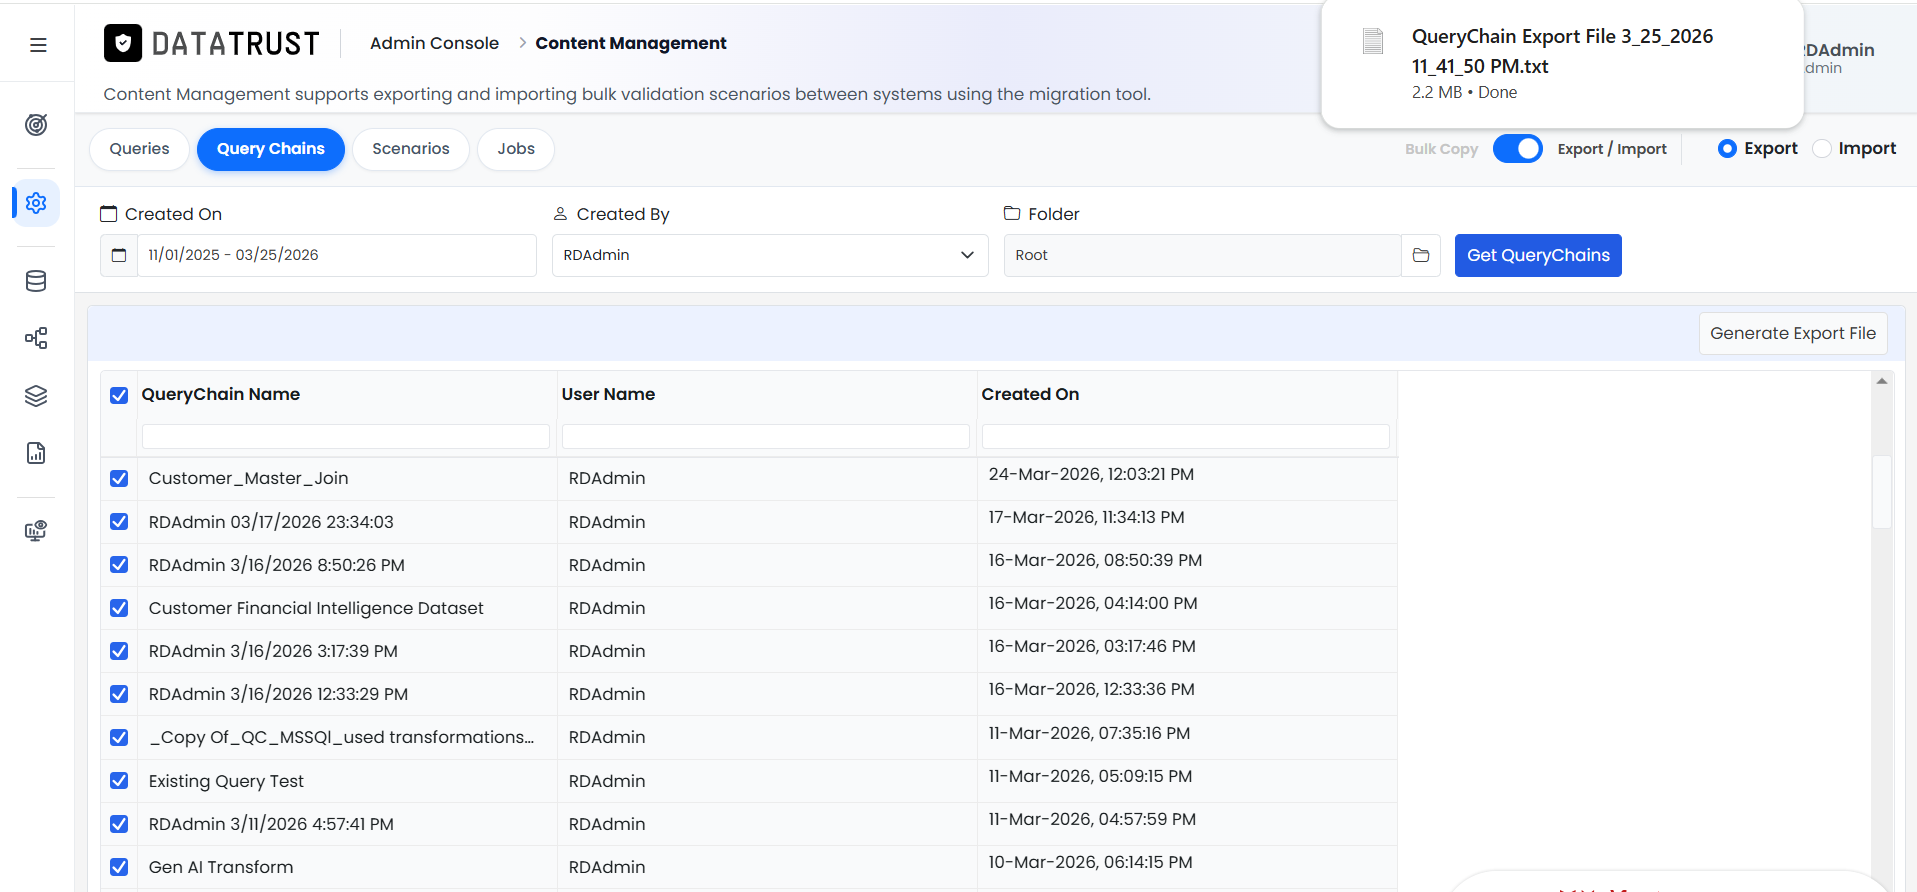Viewport: 1917px width, 892px height.
Task: Open the monitor settings sidebar icon
Action: (36, 530)
